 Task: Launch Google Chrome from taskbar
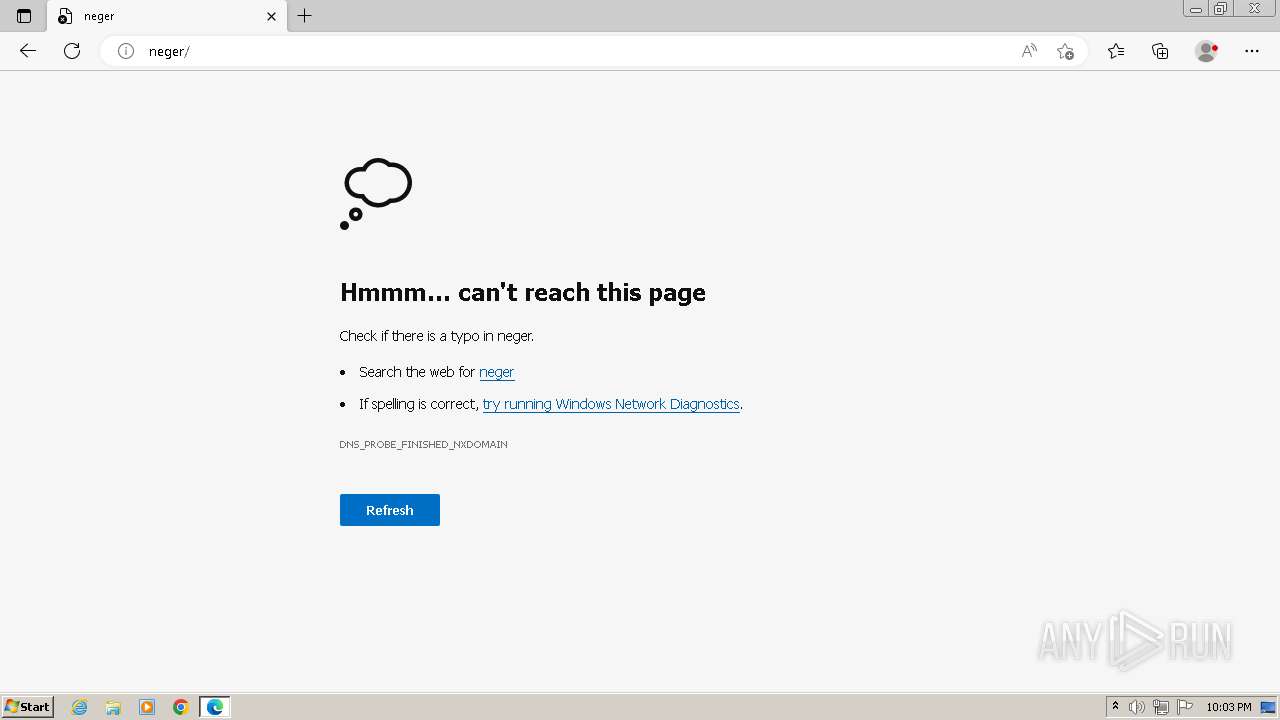tap(181, 707)
